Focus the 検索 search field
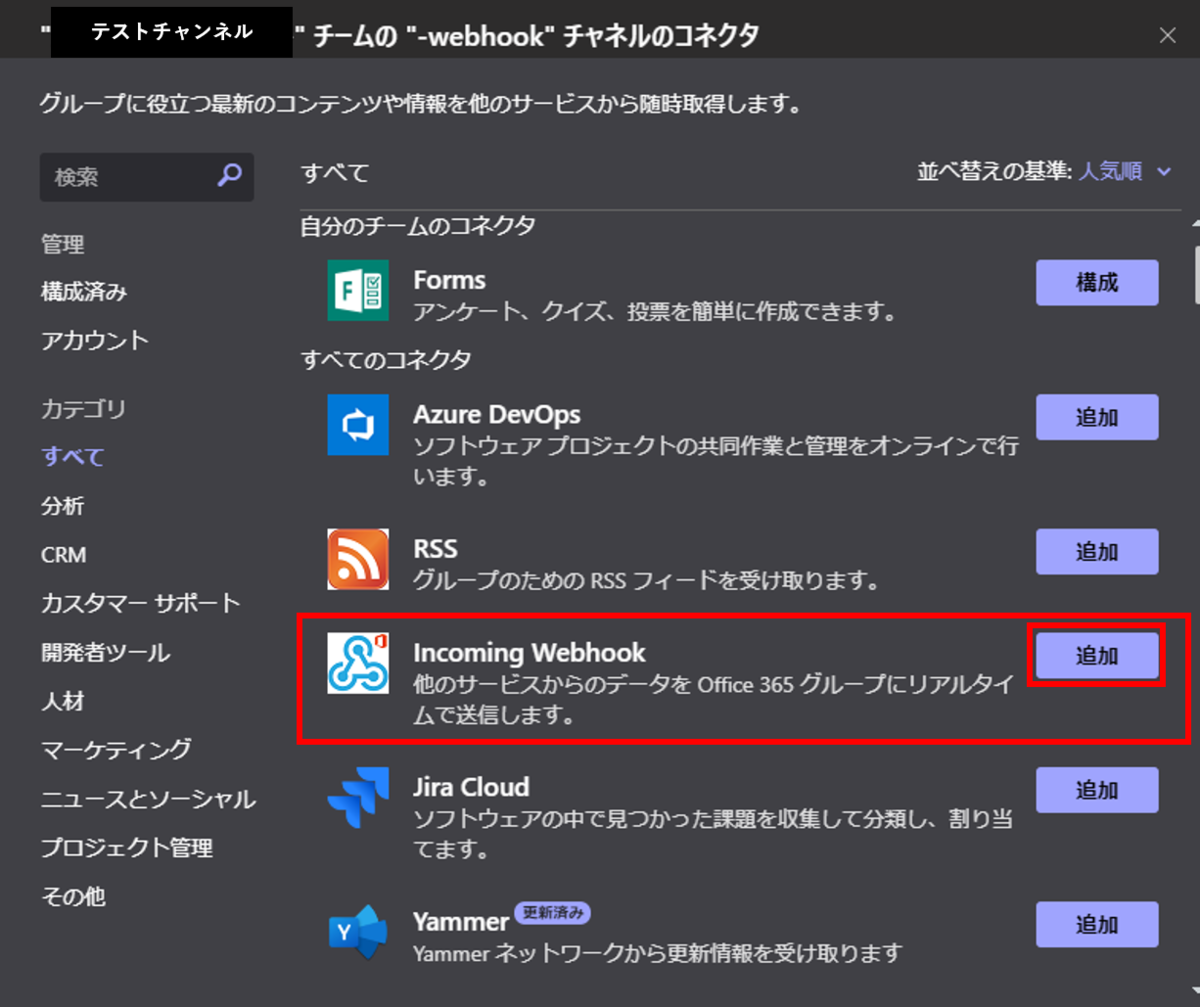Screen dimensions: 1200x1007 tap(146, 178)
